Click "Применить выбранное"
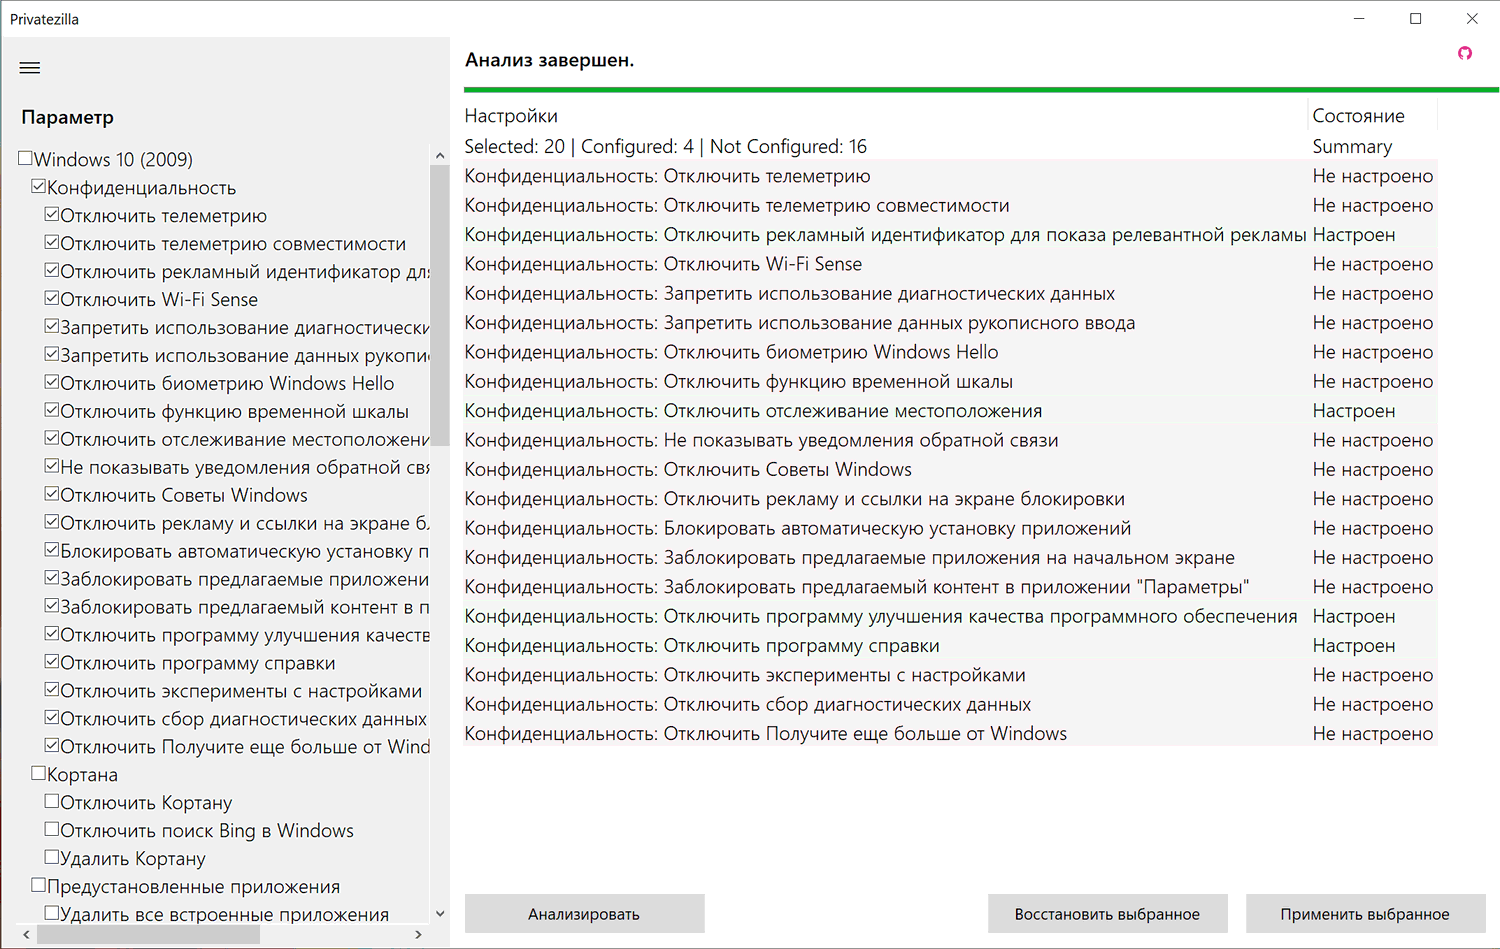This screenshot has height=949, width=1500. 1365,913
